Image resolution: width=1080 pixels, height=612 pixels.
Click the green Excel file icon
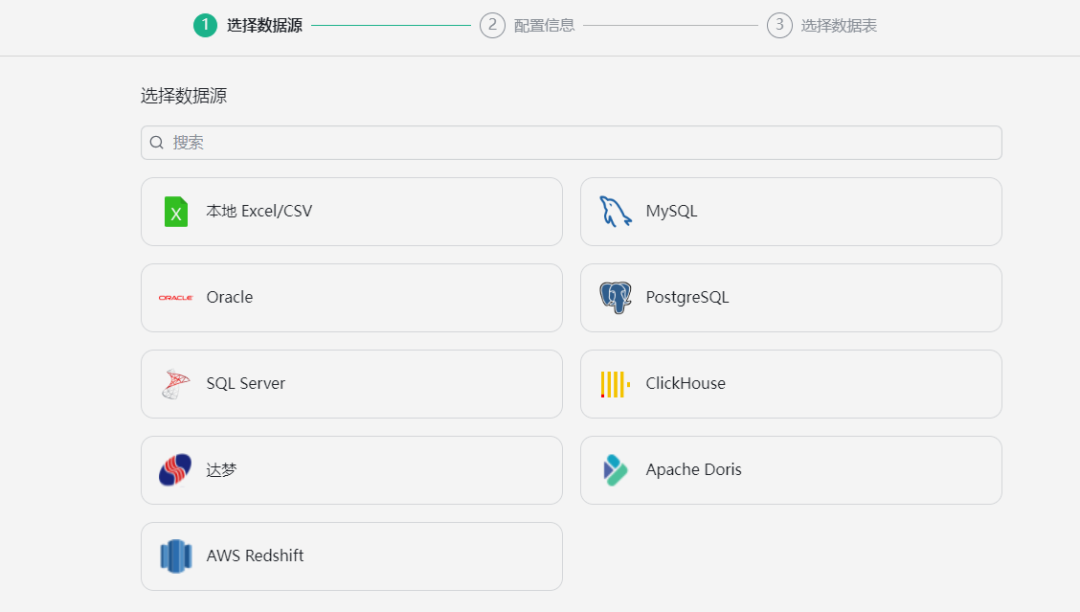pos(176,211)
